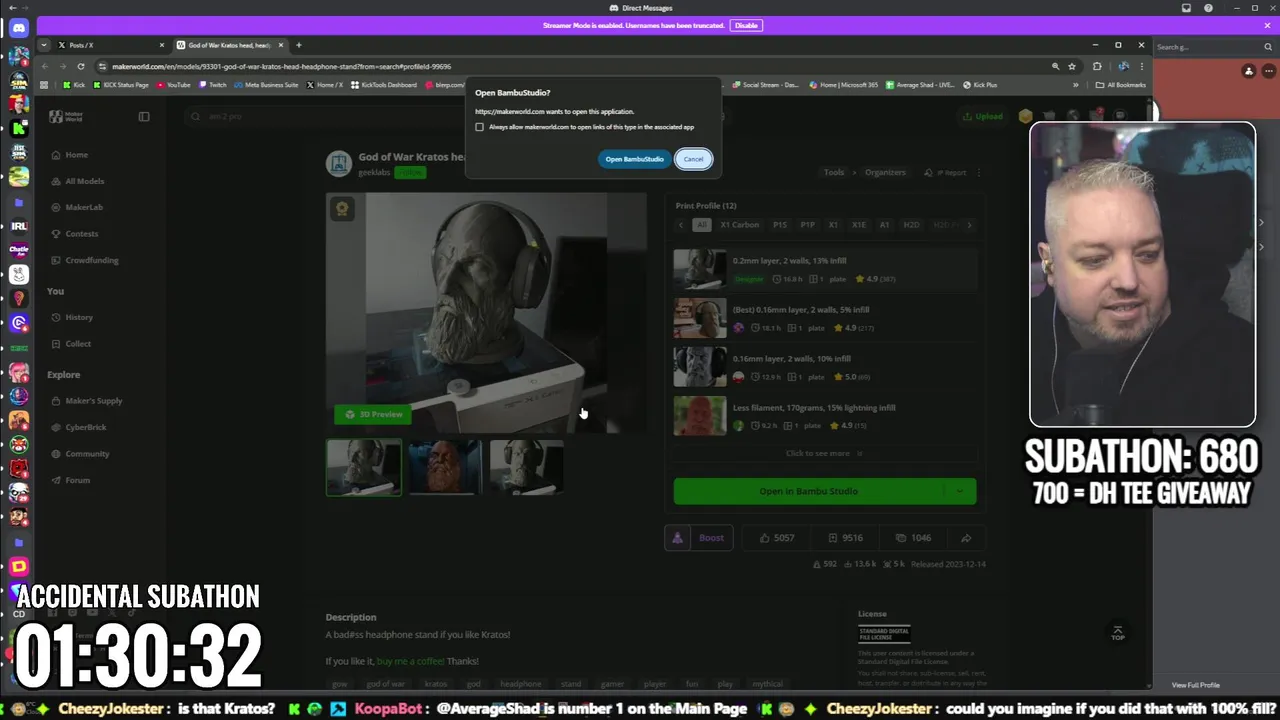Screen dimensions: 1280x720
Task: Open the browser three-dot menu
Action: point(1142,66)
